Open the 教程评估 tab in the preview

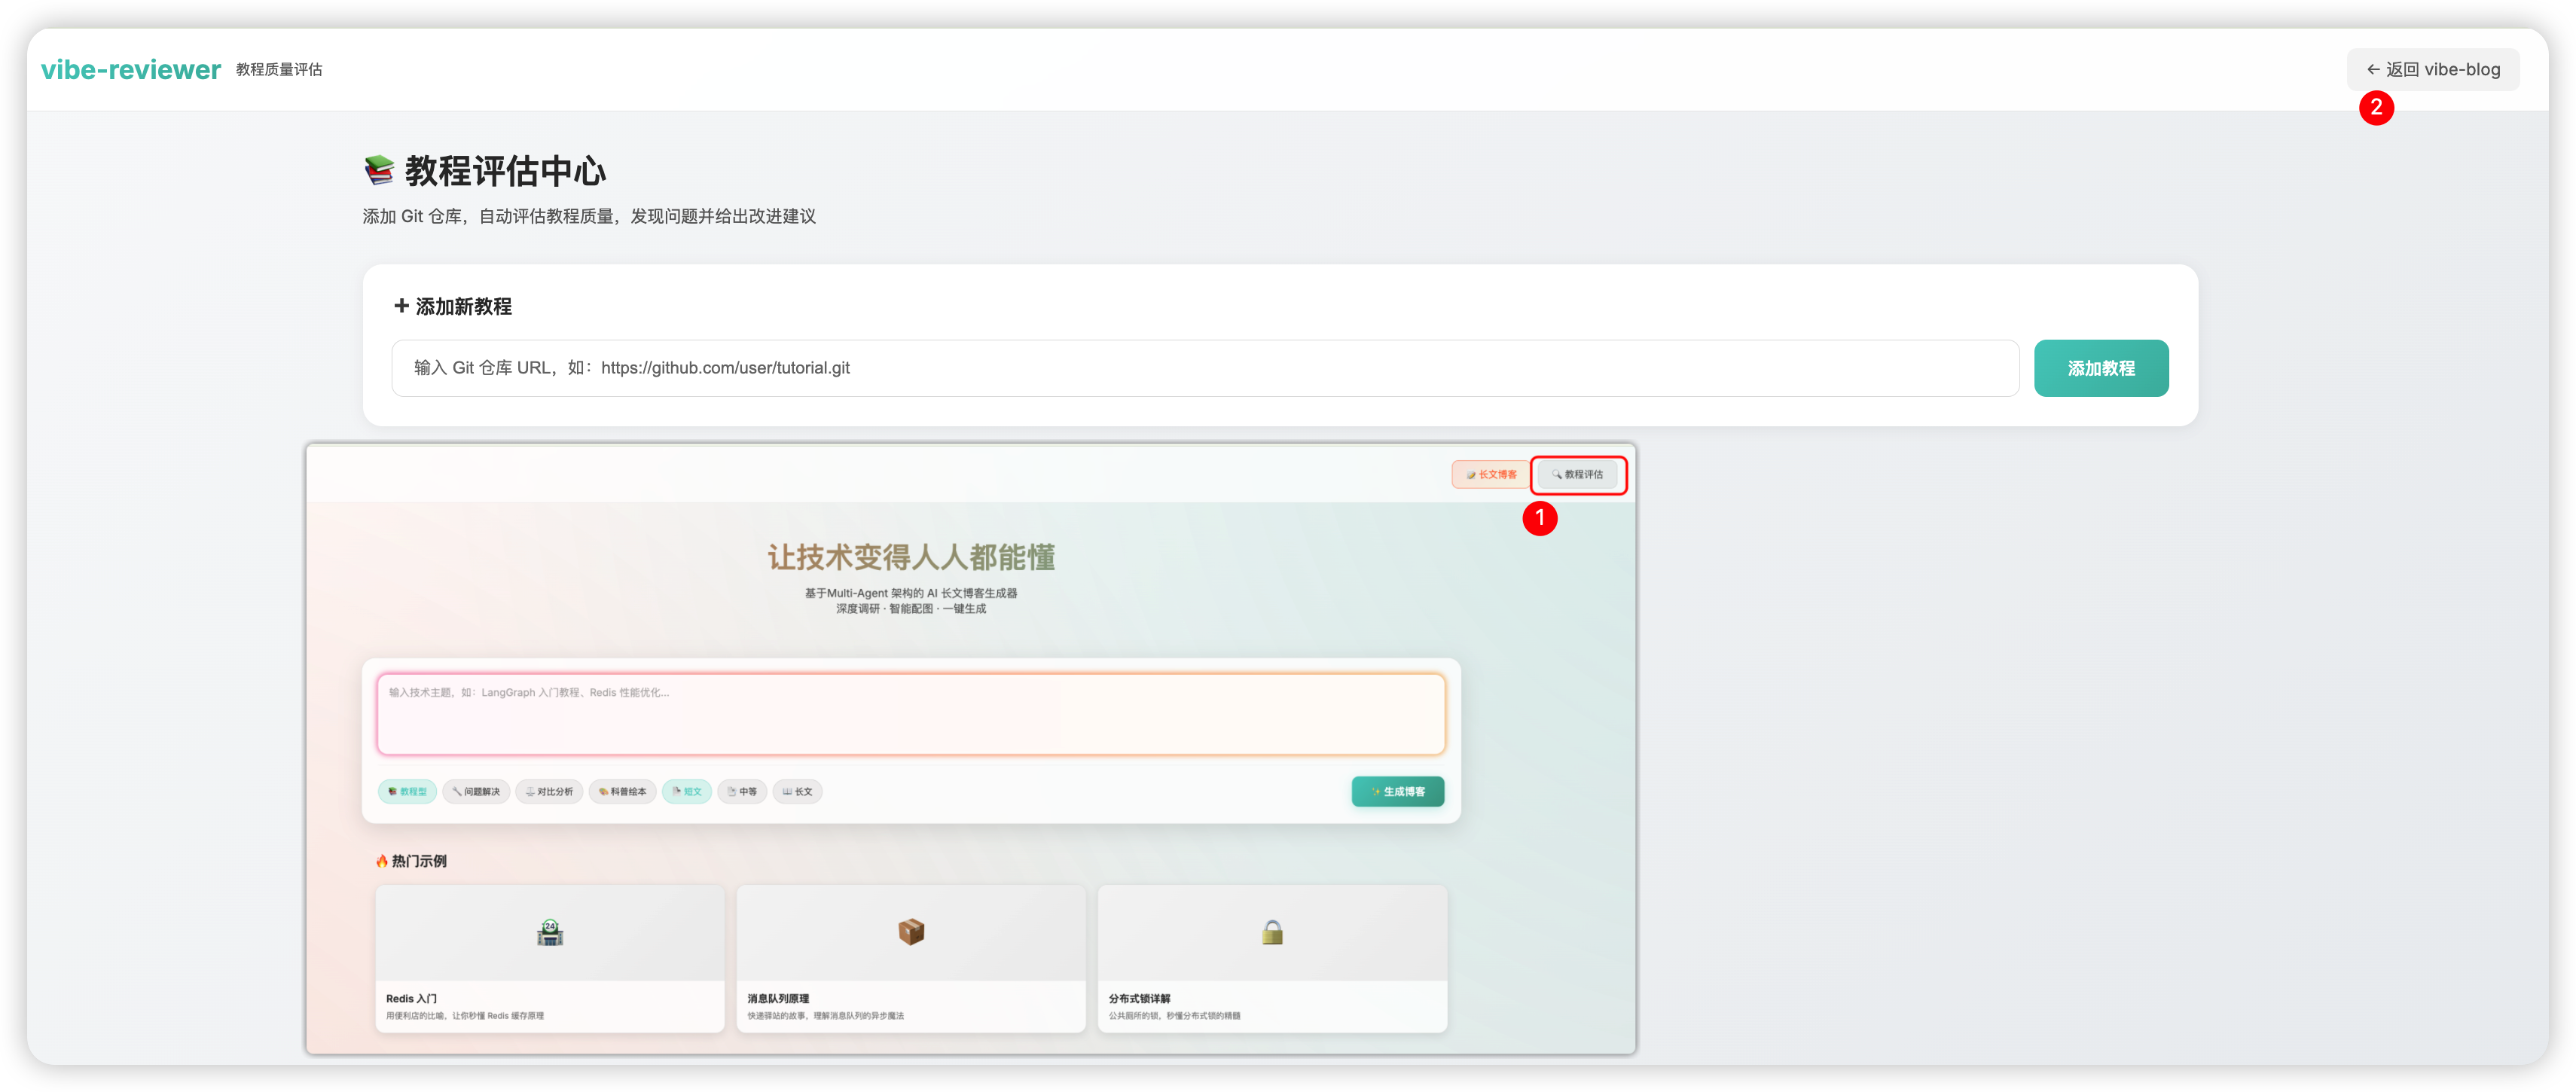[1577, 474]
